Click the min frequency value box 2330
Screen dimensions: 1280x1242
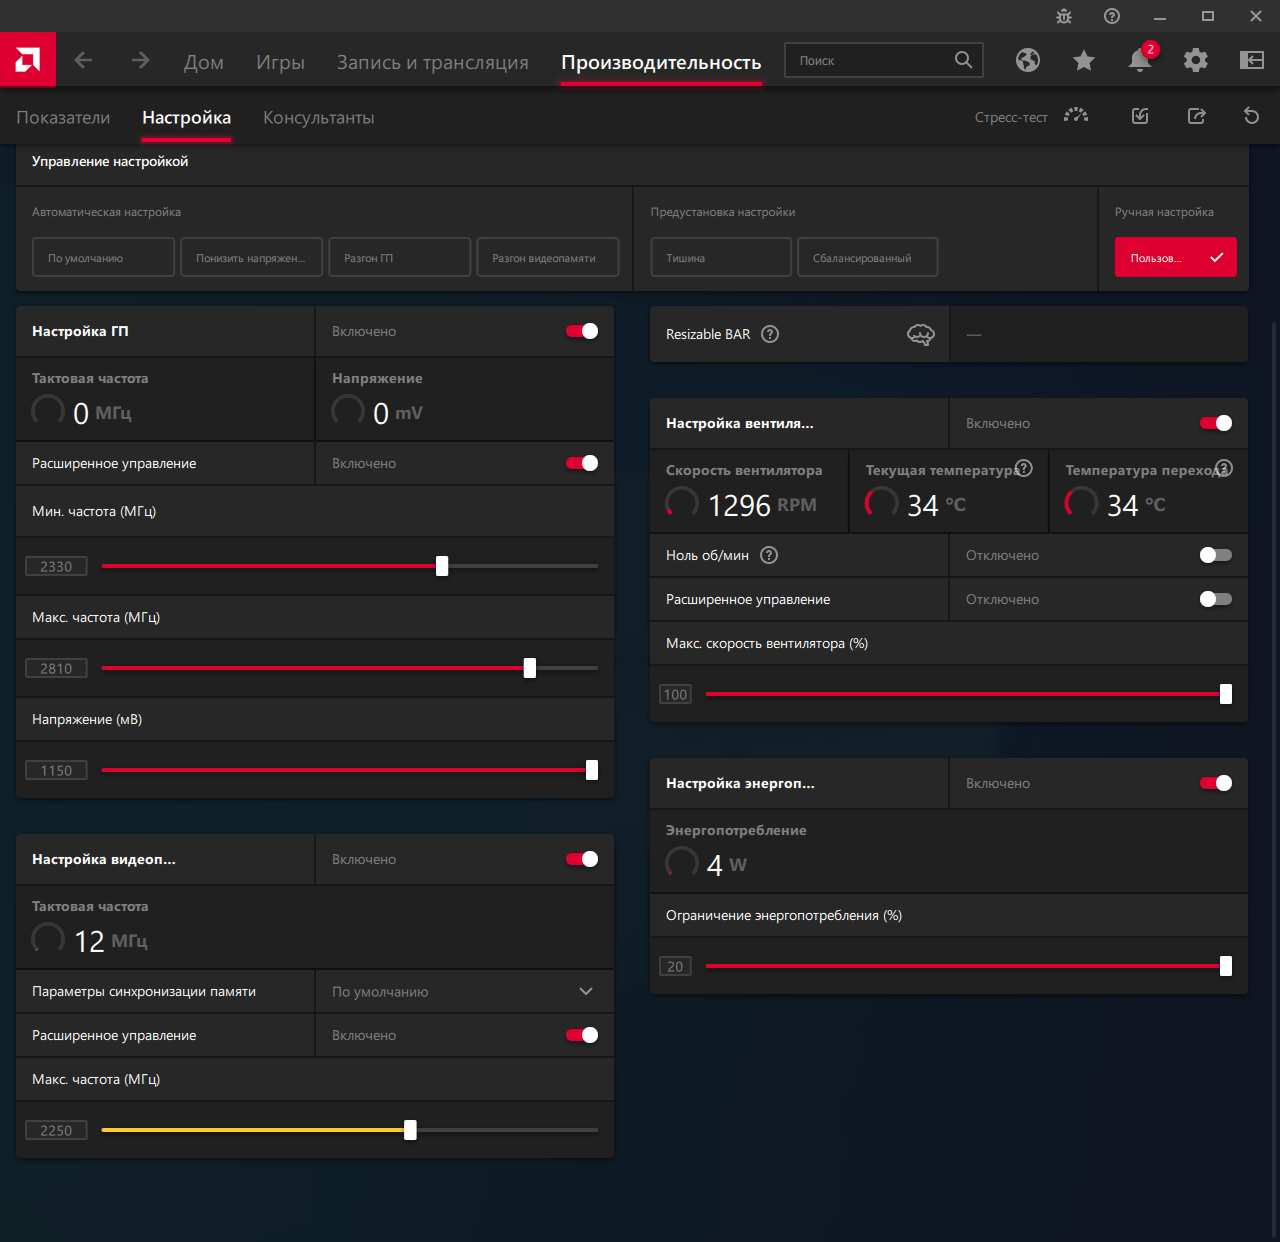tap(56, 566)
